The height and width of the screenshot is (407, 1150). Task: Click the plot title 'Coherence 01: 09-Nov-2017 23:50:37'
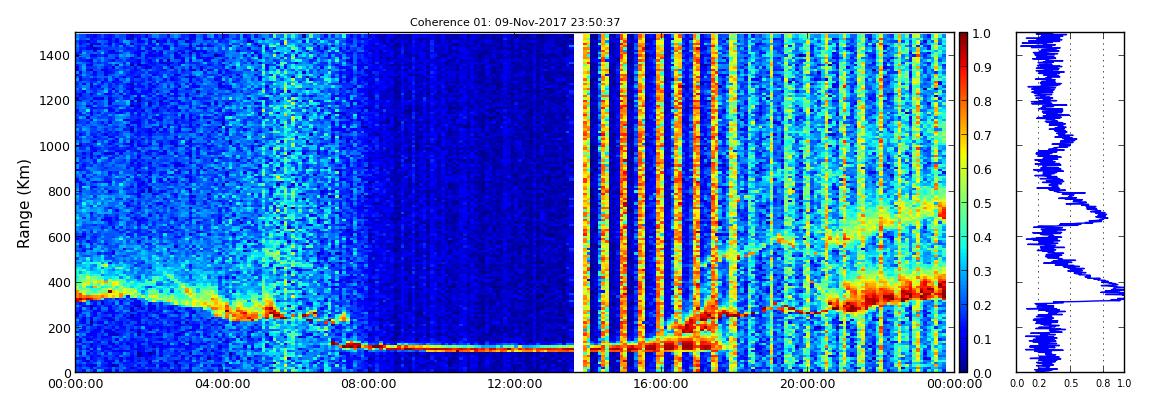point(515,22)
